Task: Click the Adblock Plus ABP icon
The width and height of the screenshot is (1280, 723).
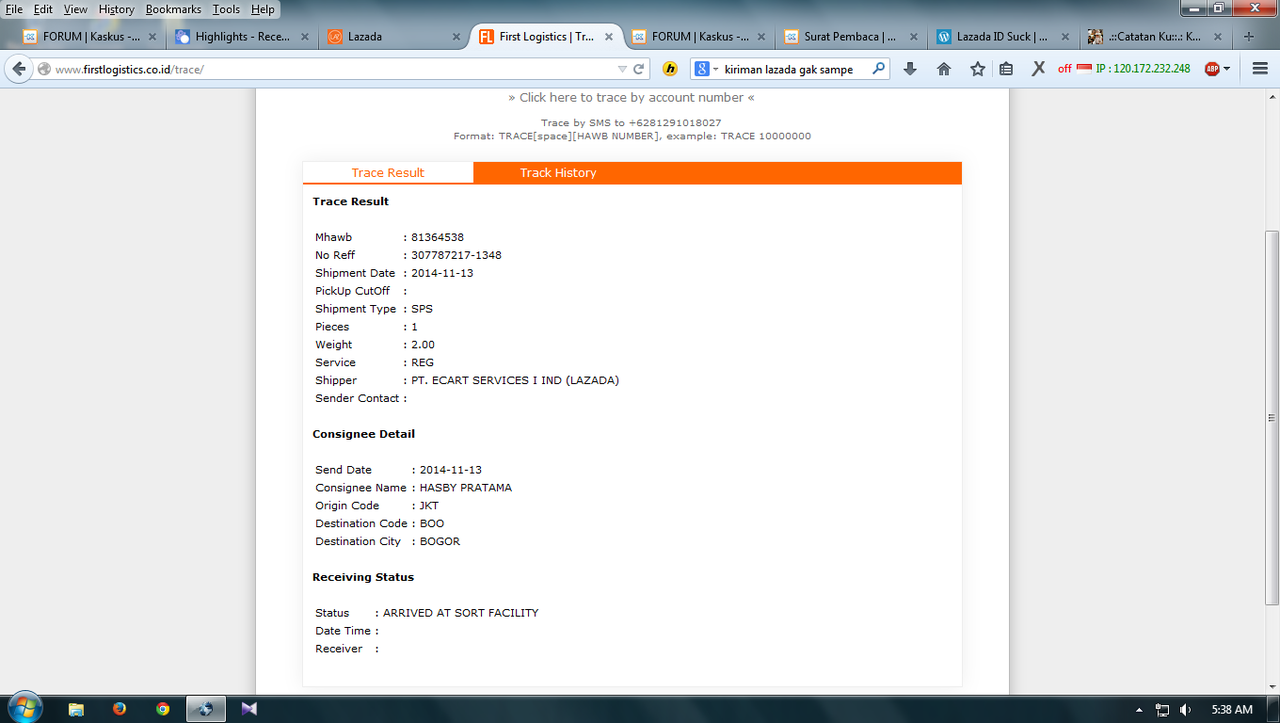Action: click(x=1212, y=69)
